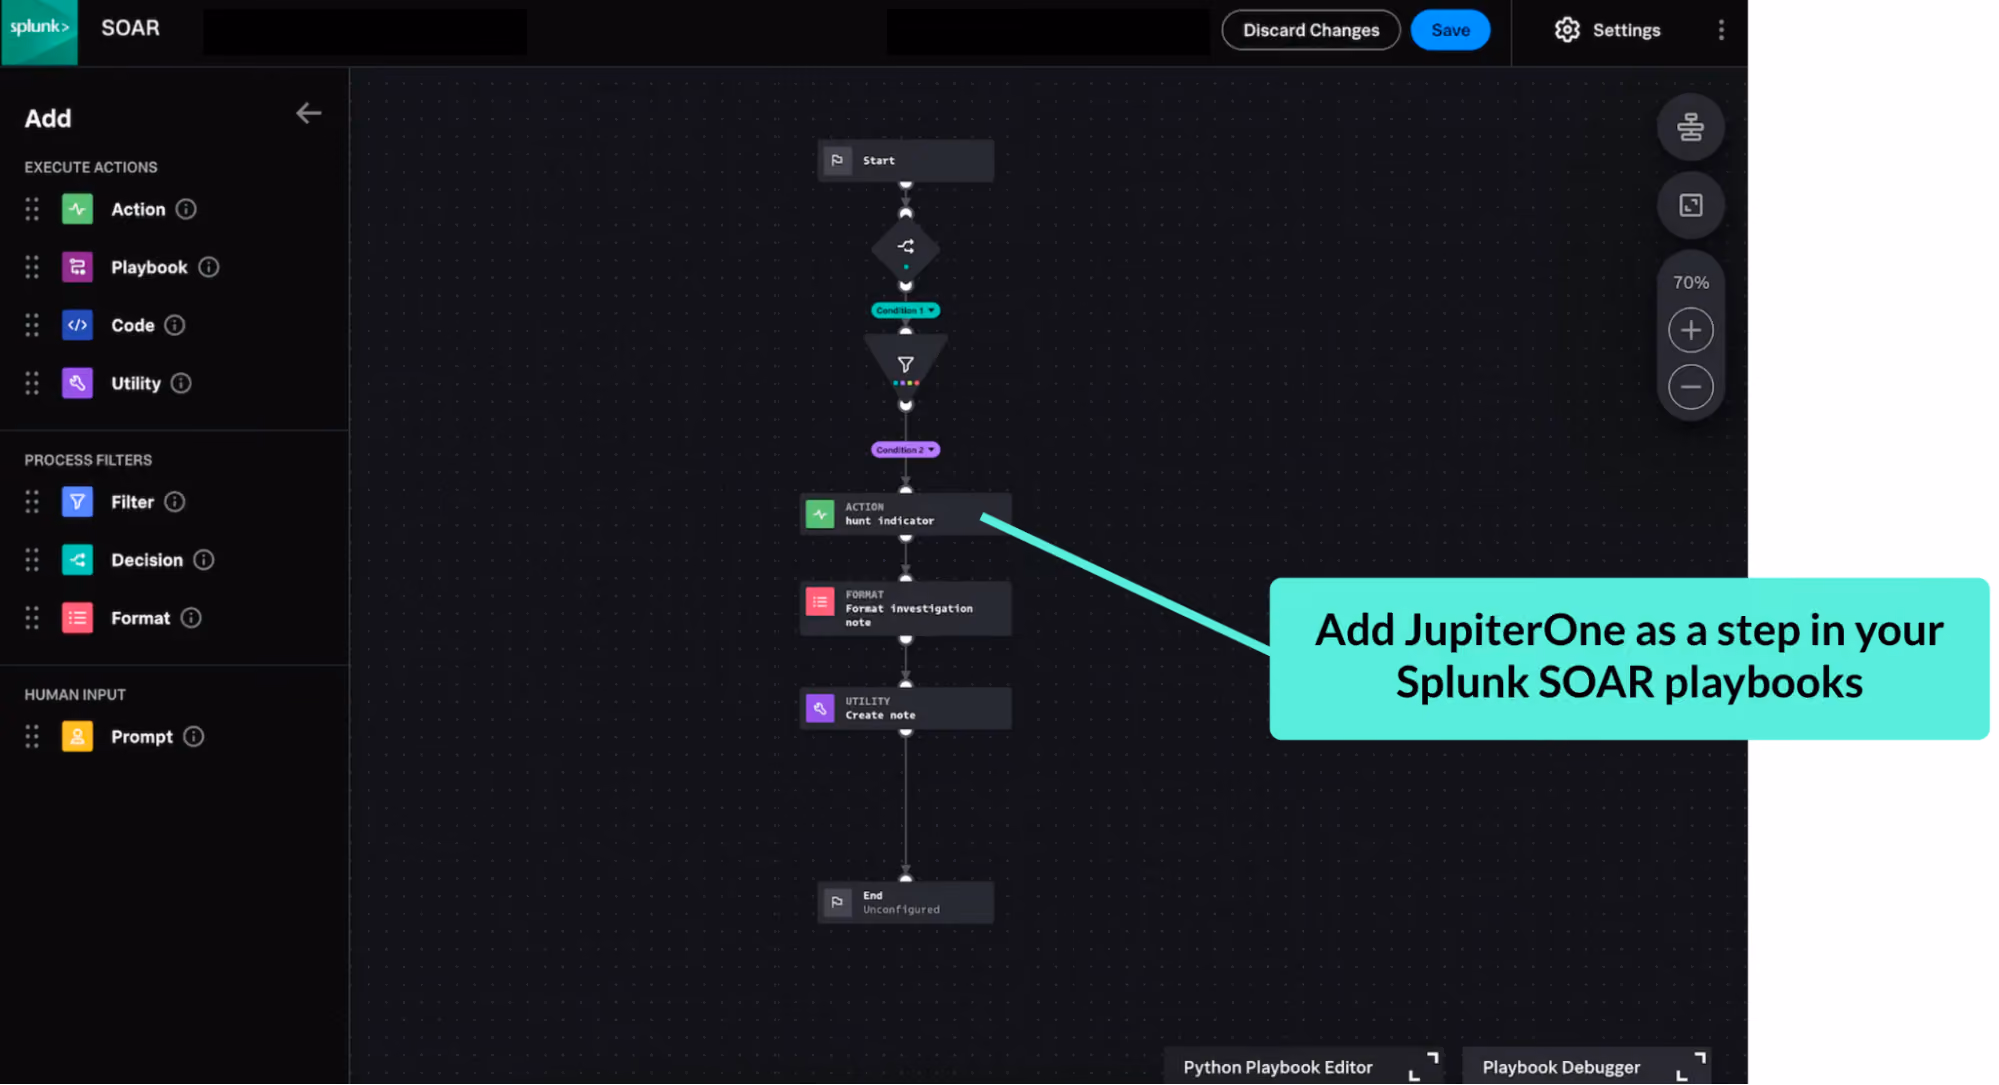
Task: Click the SOAR title text
Action: click(x=130, y=28)
